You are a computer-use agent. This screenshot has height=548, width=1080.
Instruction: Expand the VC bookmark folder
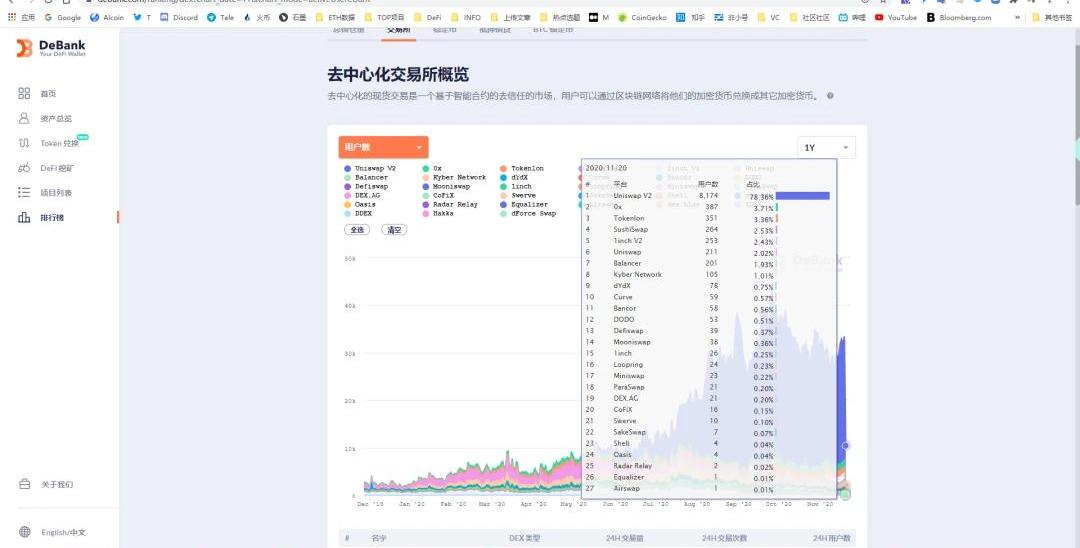[x=769, y=17]
